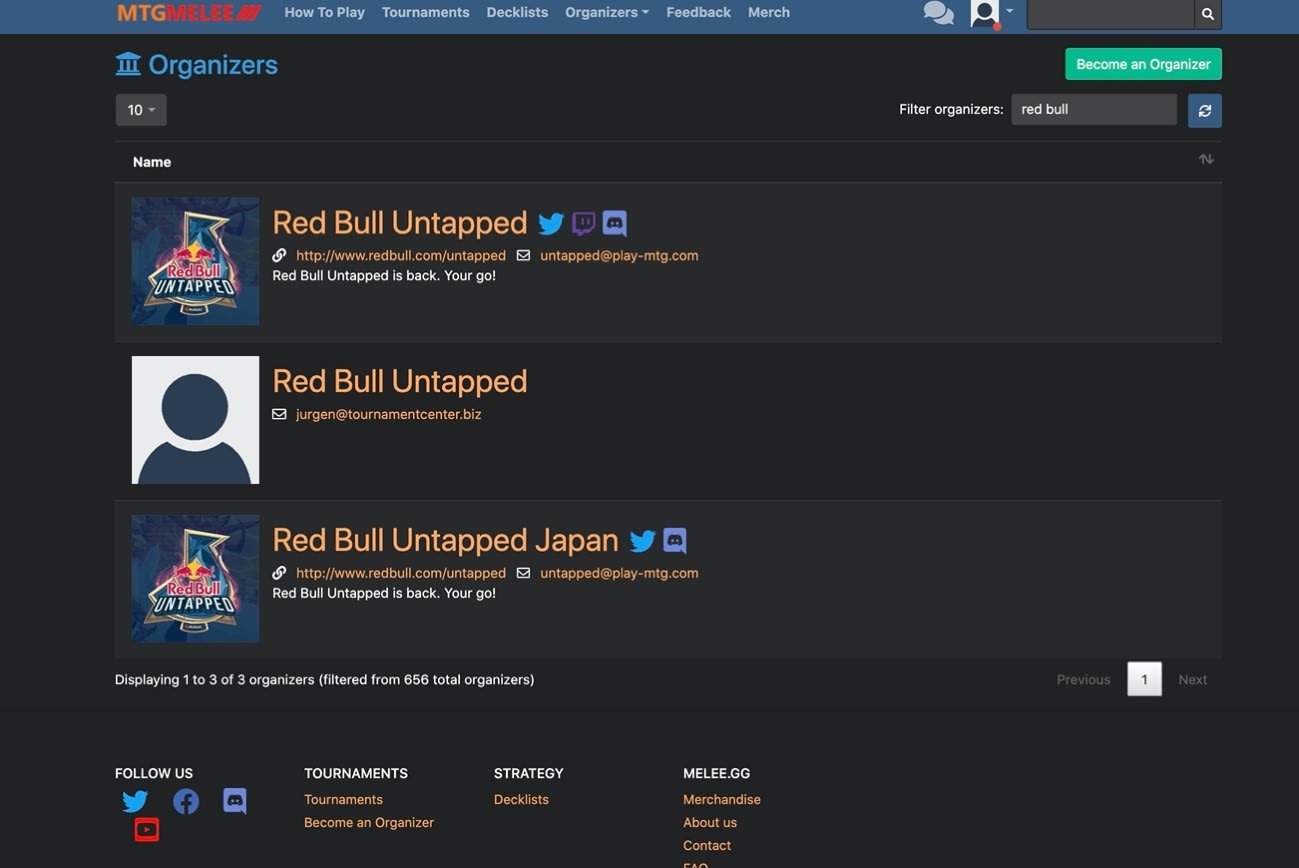Select pagination page 1
This screenshot has height=868, width=1299.
click(1145, 680)
